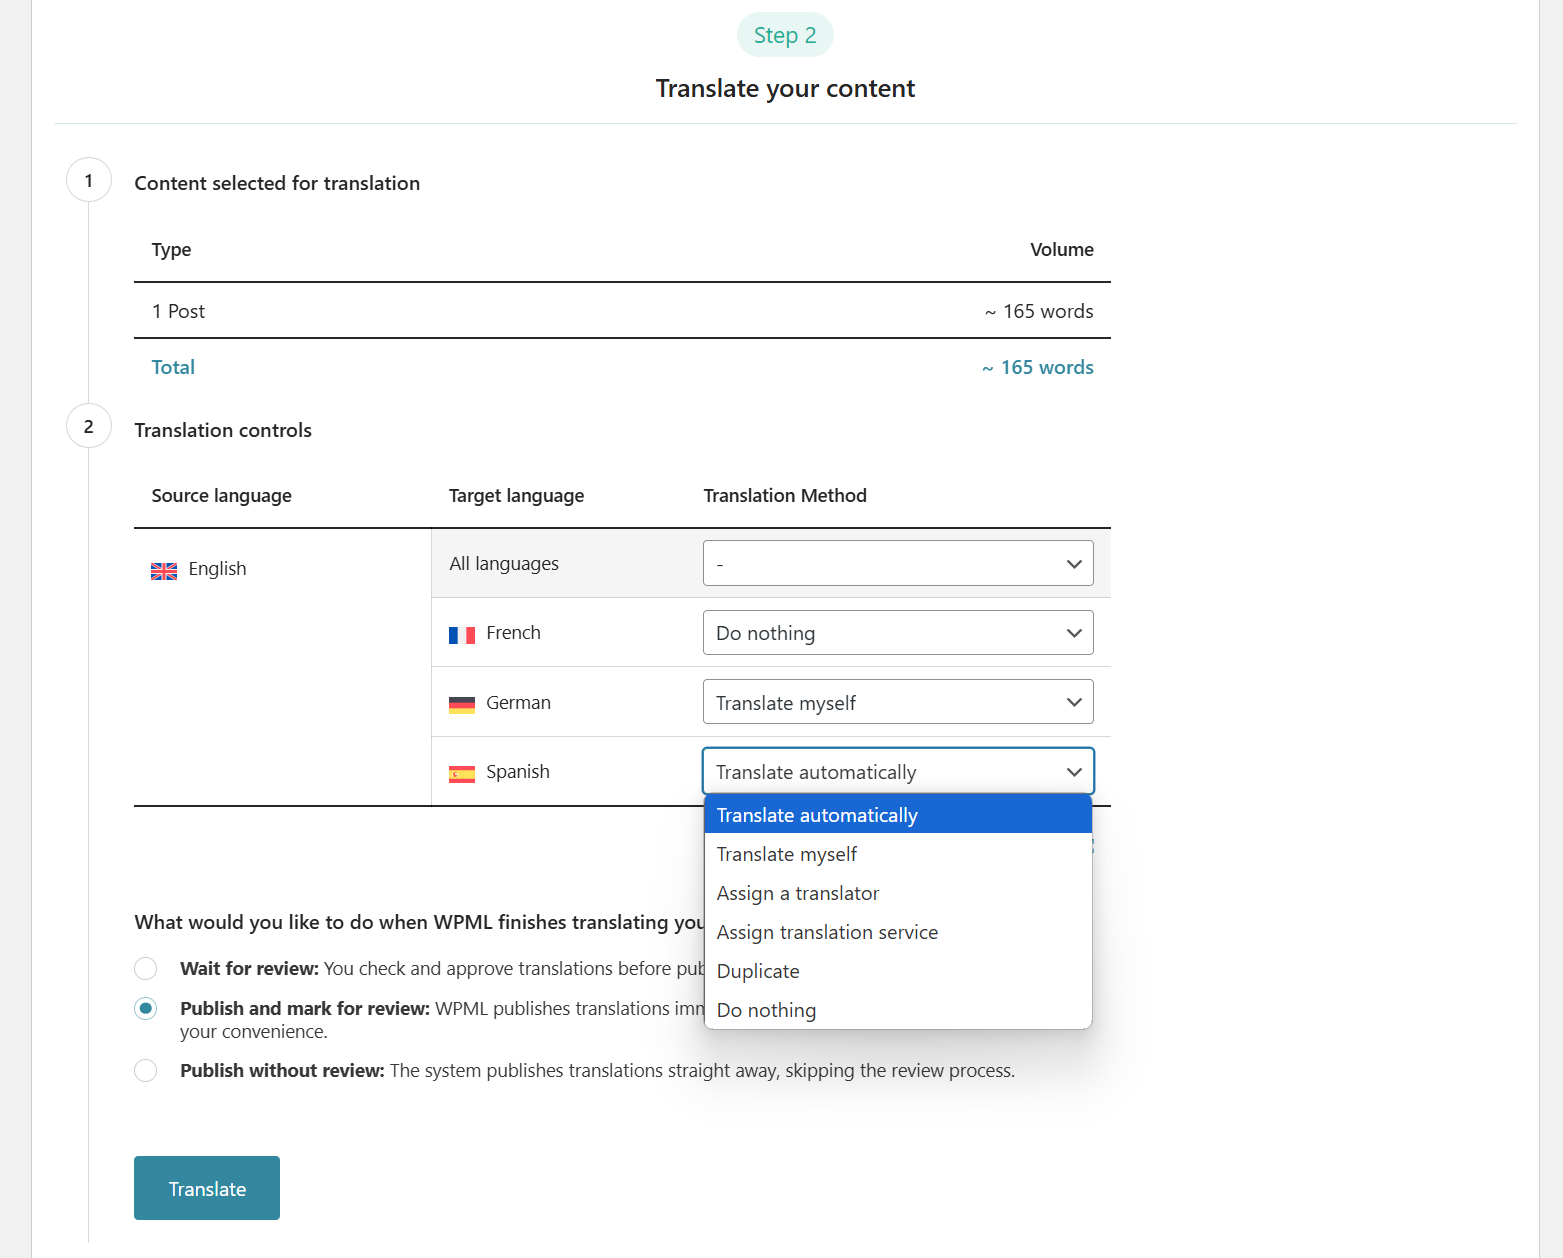Image resolution: width=1563 pixels, height=1258 pixels.
Task: Click the UK flag icon beside English
Action: click(164, 571)
